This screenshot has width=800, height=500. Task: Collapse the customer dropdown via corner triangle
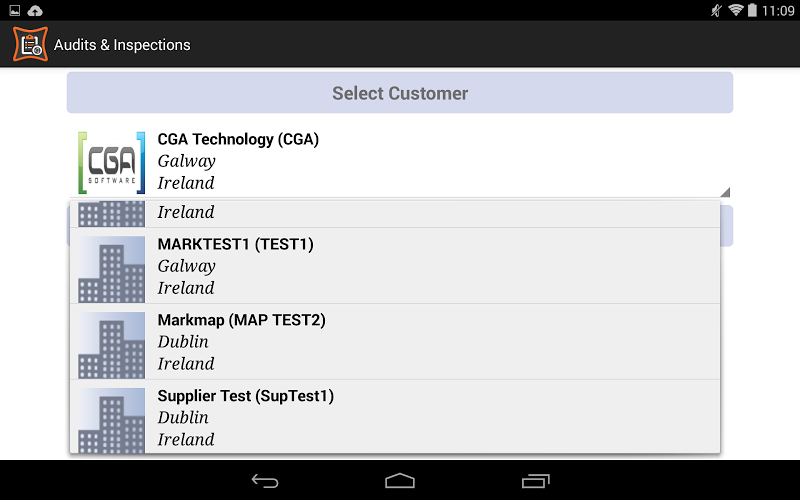coord(725,192)
